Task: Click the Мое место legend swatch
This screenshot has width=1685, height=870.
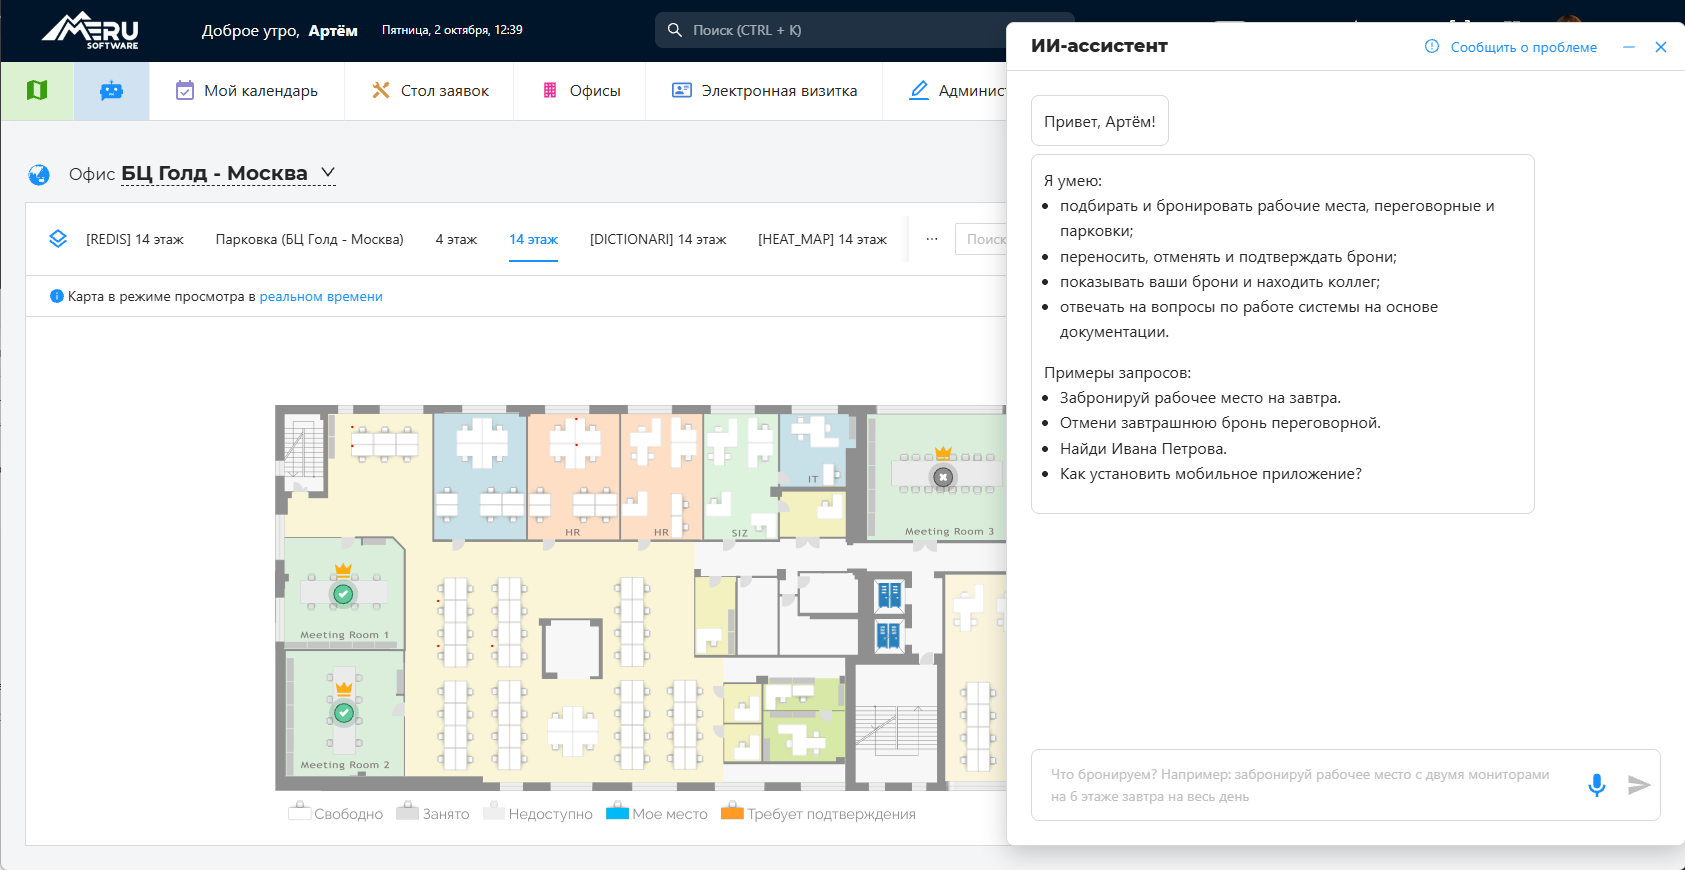Action: click(x=618, y=811)
